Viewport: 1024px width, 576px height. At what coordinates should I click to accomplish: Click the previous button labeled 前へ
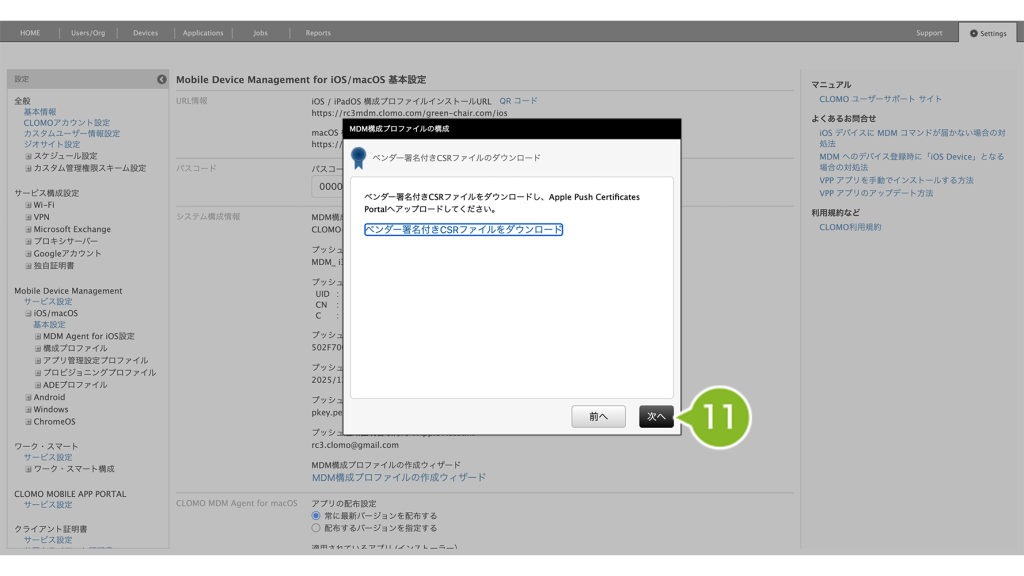click(598, 417)
